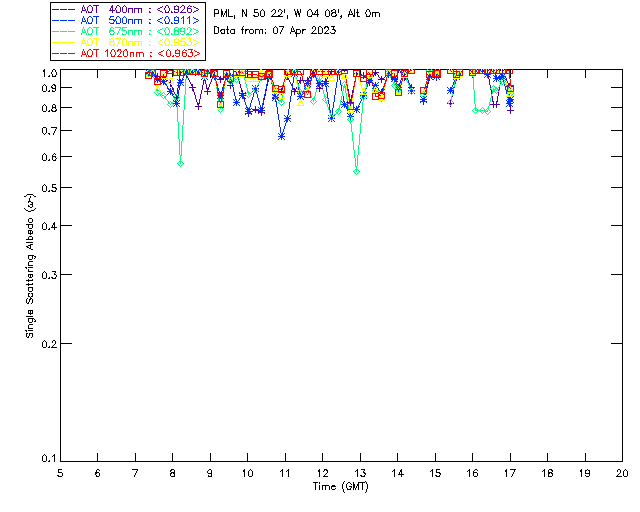Click the y-axis tick label 0.6
This screenshot has width=640, height=512.
pyautogui.click(x=49, y=157)
